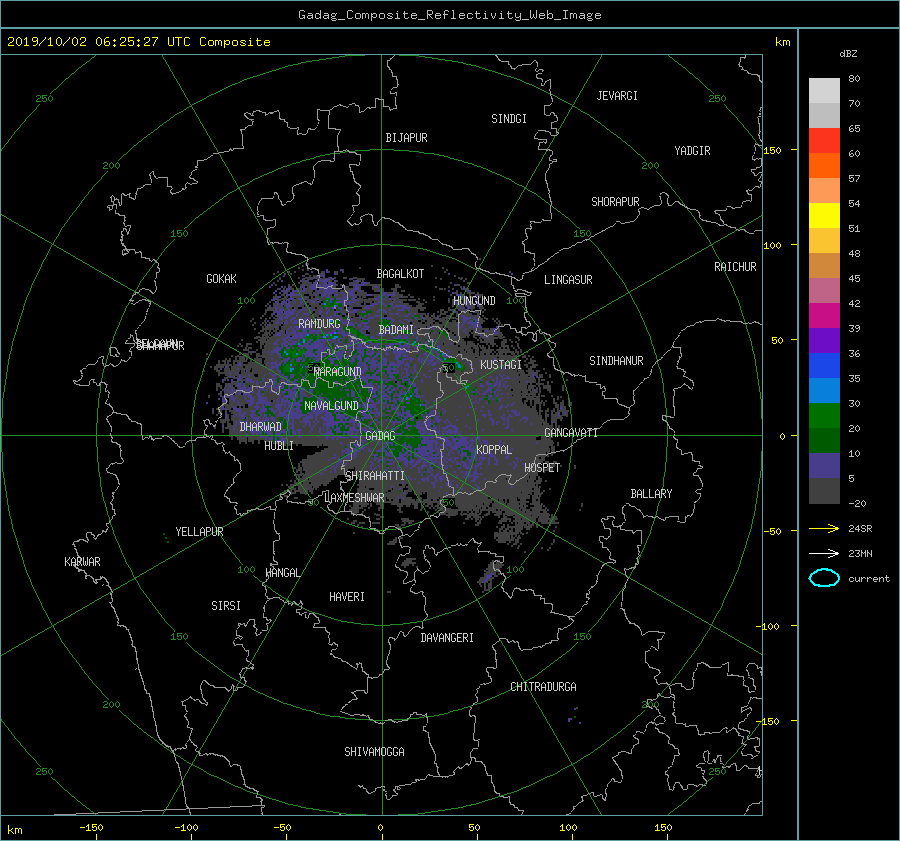
Task: Click the SINDHANUR city label
Action: pos(616,361)
